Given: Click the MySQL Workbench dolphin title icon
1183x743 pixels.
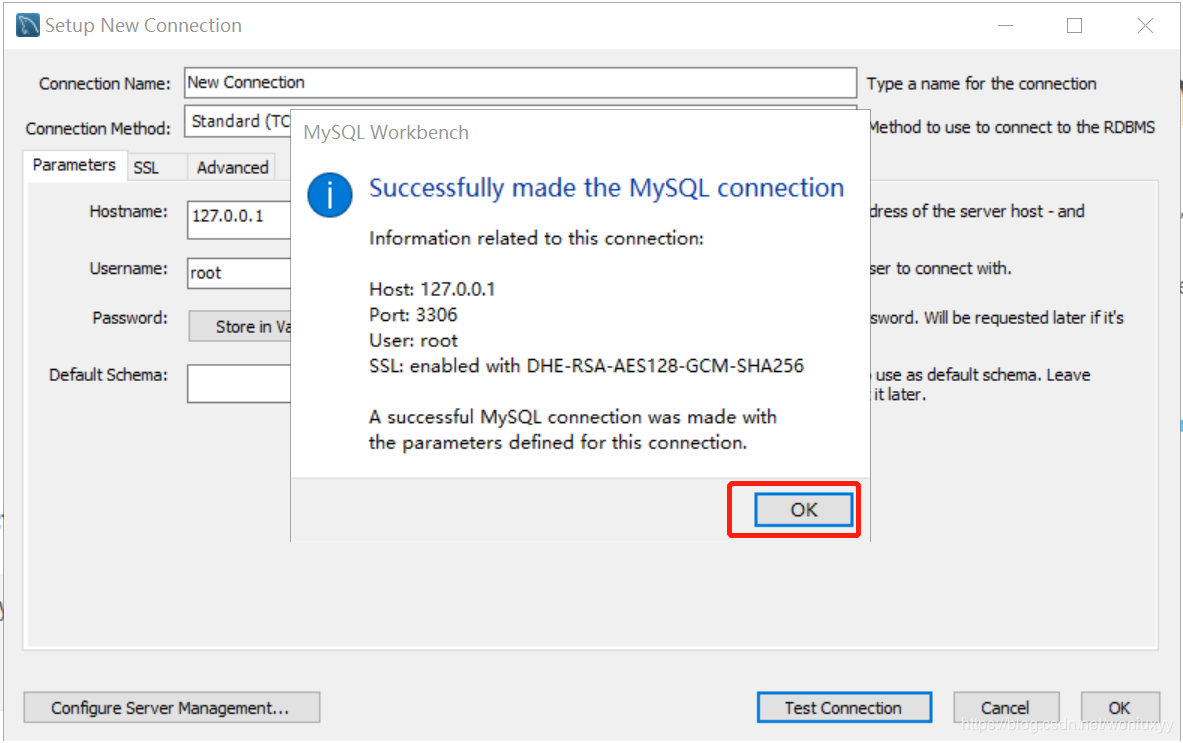Looking at the screenshot, I should [28, 25].
